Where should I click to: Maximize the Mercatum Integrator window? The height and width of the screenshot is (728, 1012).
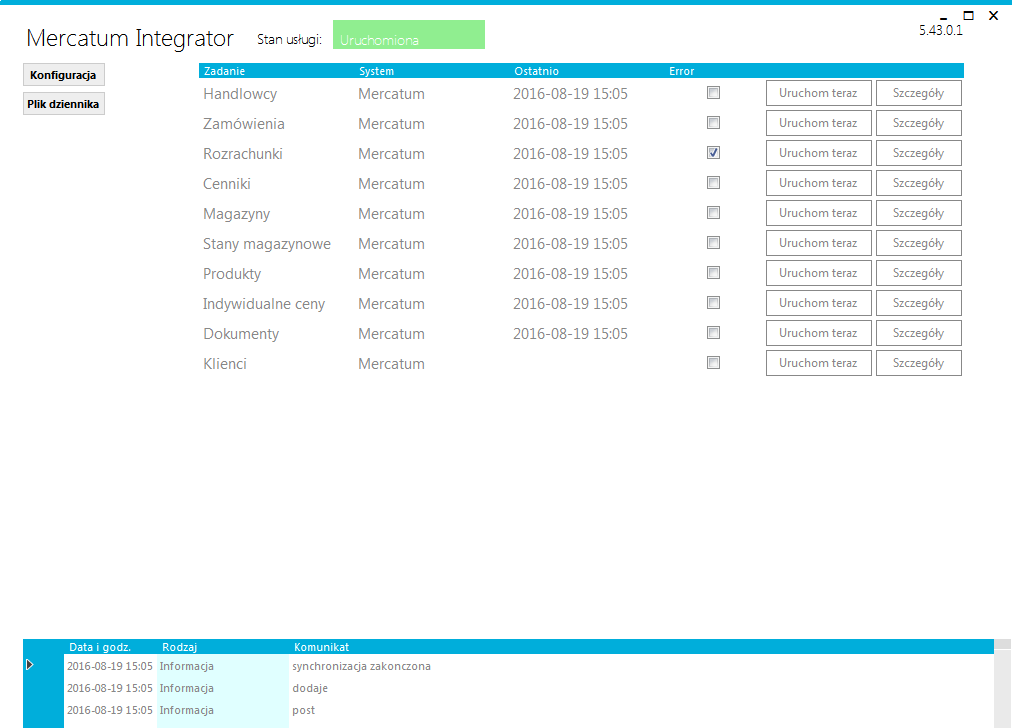click(968, 15)
